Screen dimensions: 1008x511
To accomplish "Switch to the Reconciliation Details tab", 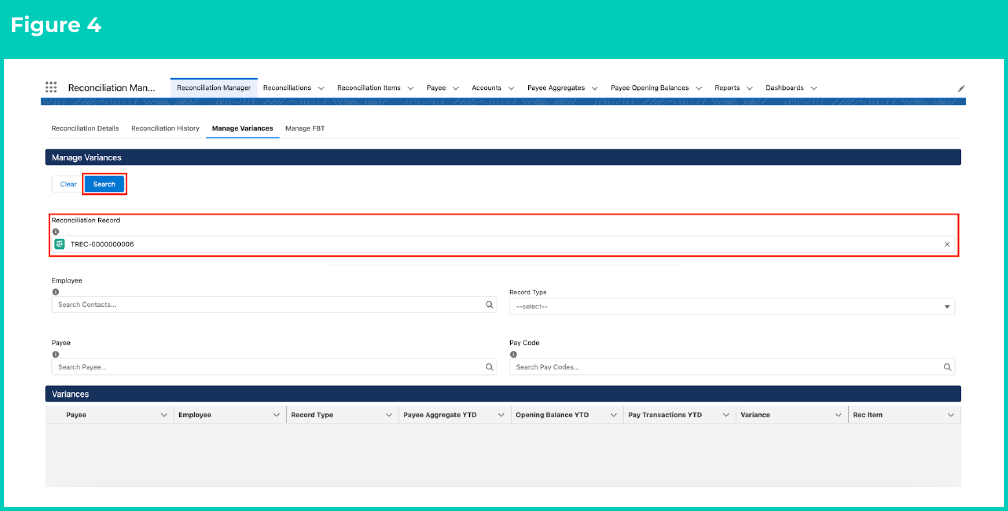I will point(85,129).
